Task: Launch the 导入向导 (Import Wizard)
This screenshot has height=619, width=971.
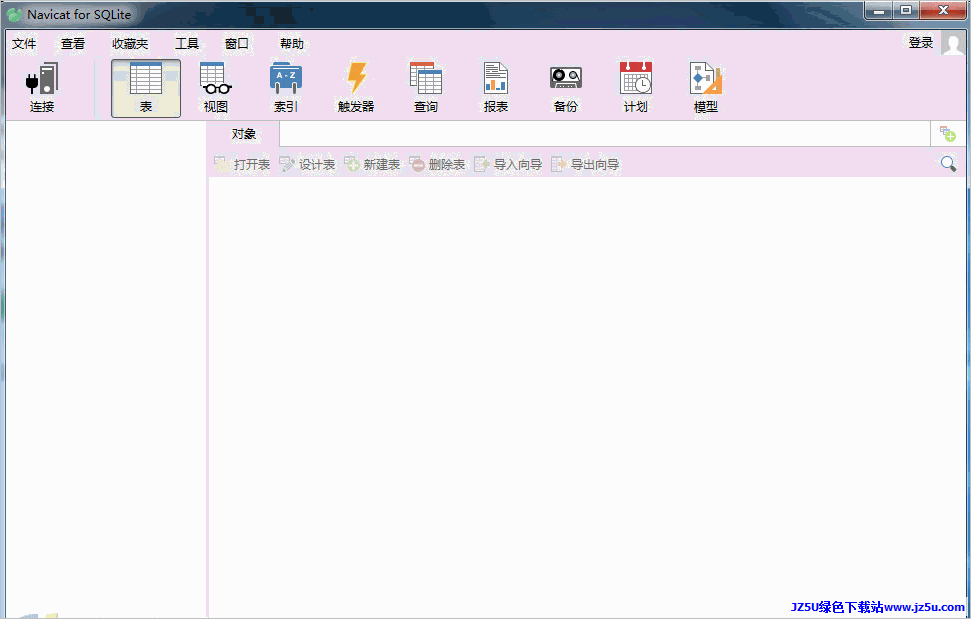Action: tap(508, 164)
